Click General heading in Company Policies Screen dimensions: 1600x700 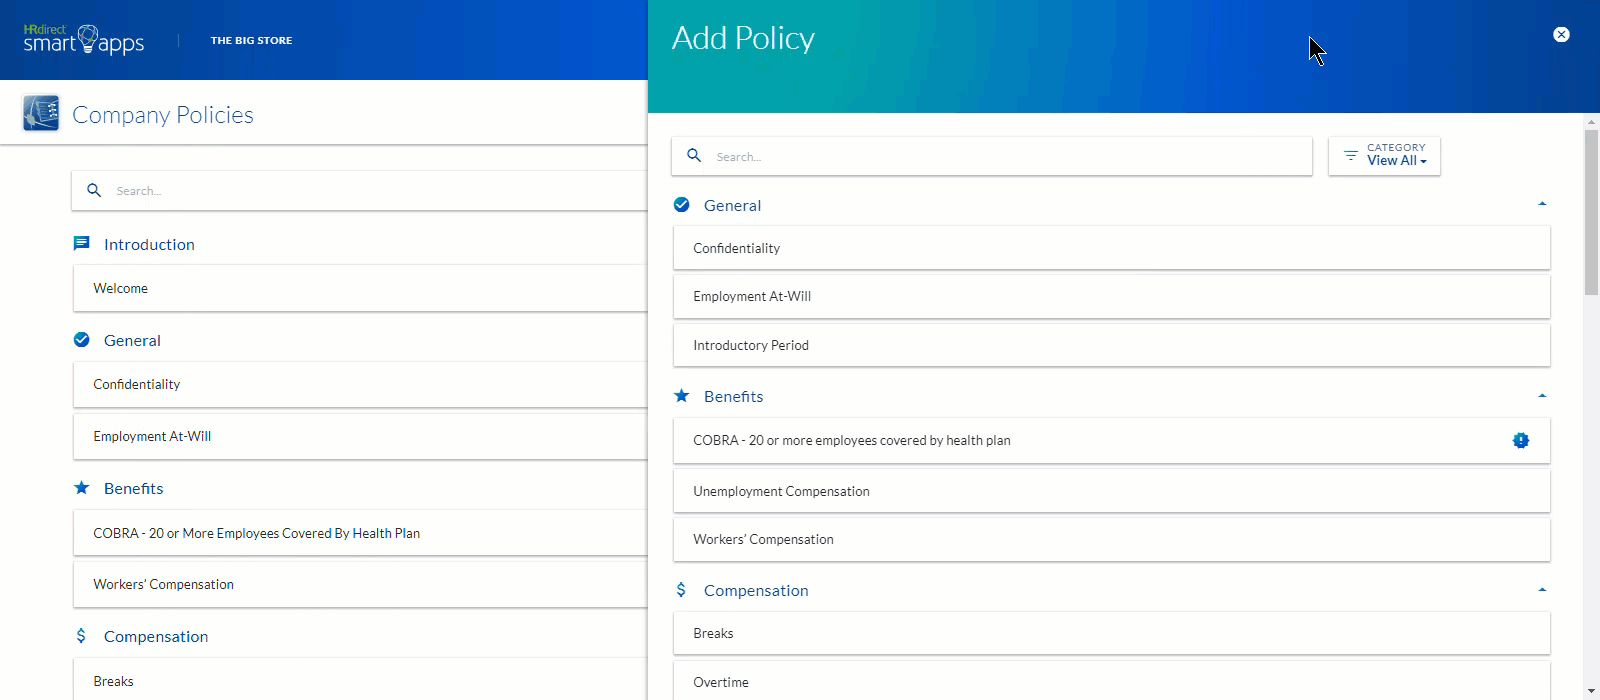[x=132, y=340]
